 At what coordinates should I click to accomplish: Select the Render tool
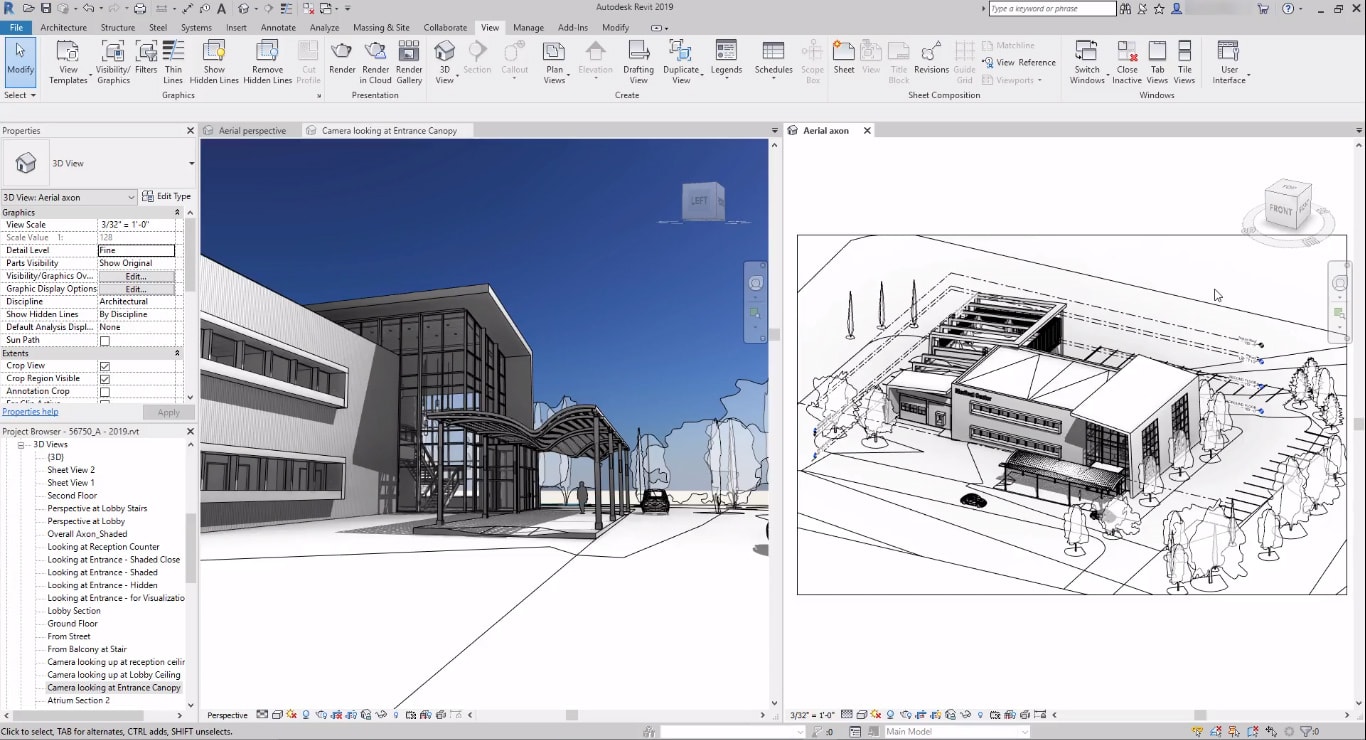(x=342, y=60)
